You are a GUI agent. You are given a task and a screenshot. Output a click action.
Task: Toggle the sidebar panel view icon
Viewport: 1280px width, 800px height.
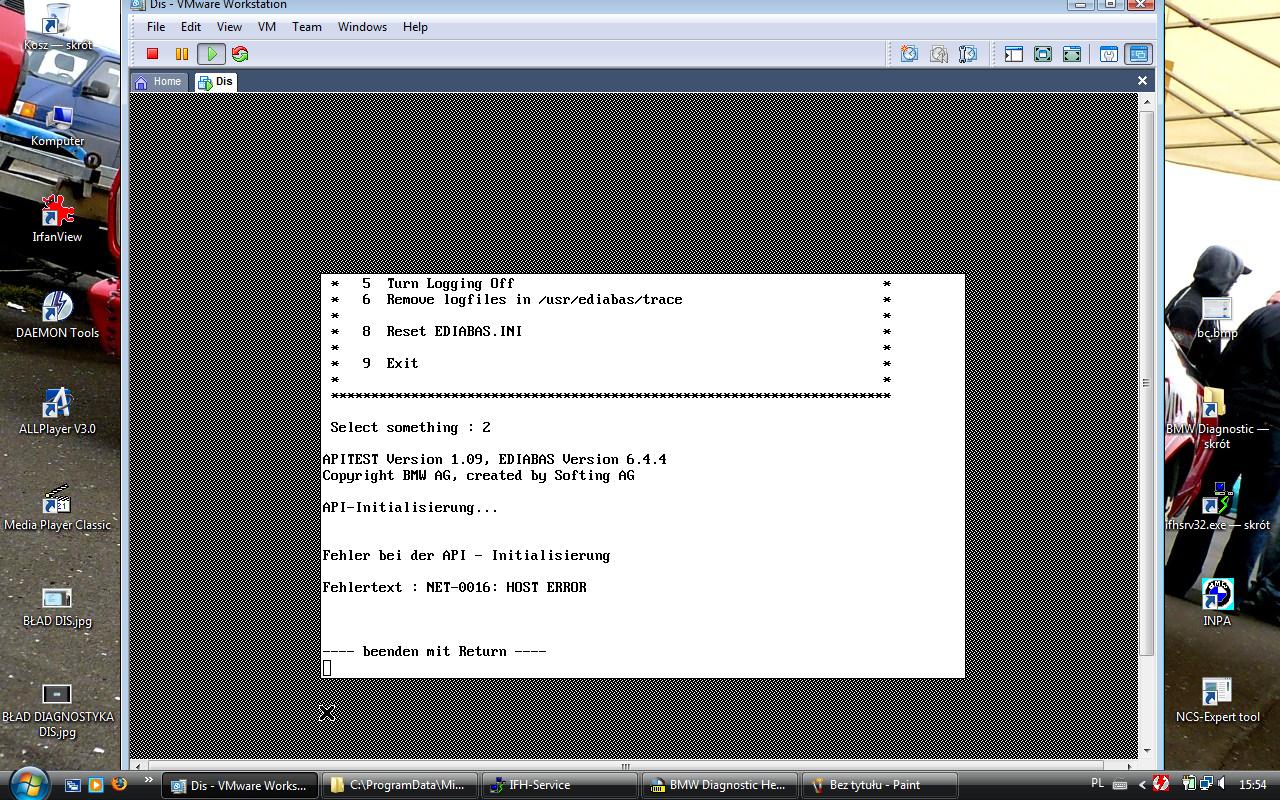tap(1014, 54)
